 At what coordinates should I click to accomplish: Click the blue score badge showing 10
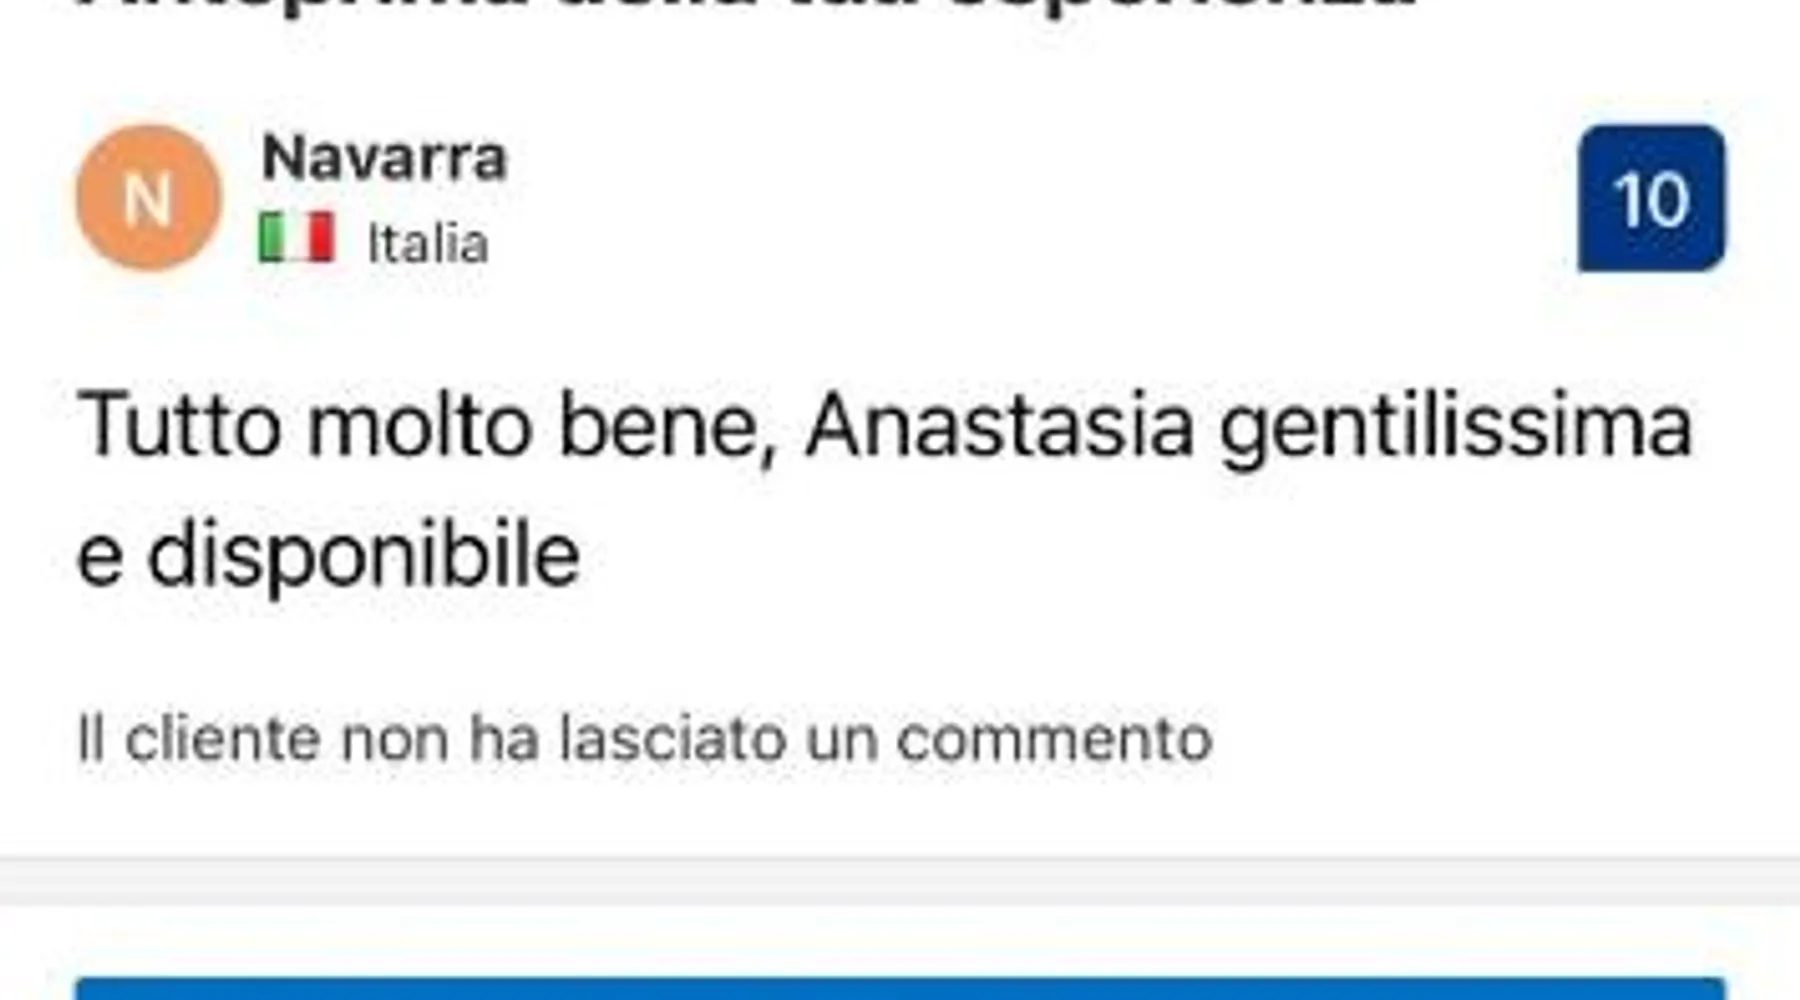[x=1651, y=198]
